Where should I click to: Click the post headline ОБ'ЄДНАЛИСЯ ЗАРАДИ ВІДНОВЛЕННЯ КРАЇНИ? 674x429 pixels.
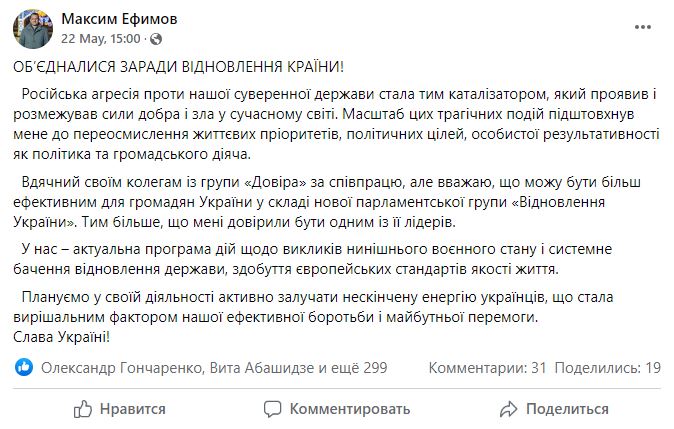tap(178, 67)
